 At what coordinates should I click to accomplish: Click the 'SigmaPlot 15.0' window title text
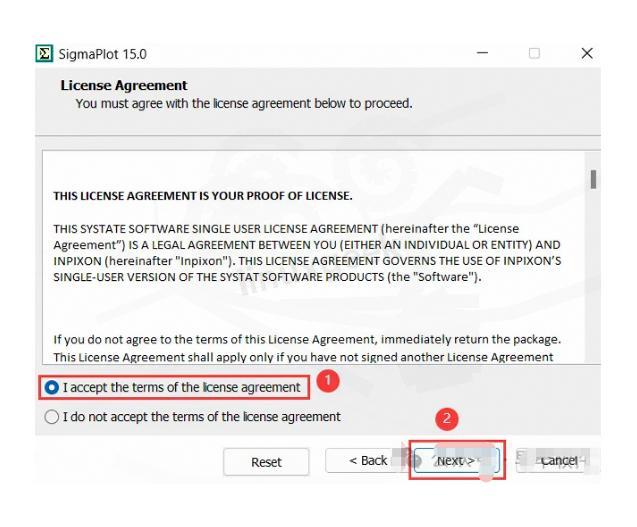tap(102, 54)
